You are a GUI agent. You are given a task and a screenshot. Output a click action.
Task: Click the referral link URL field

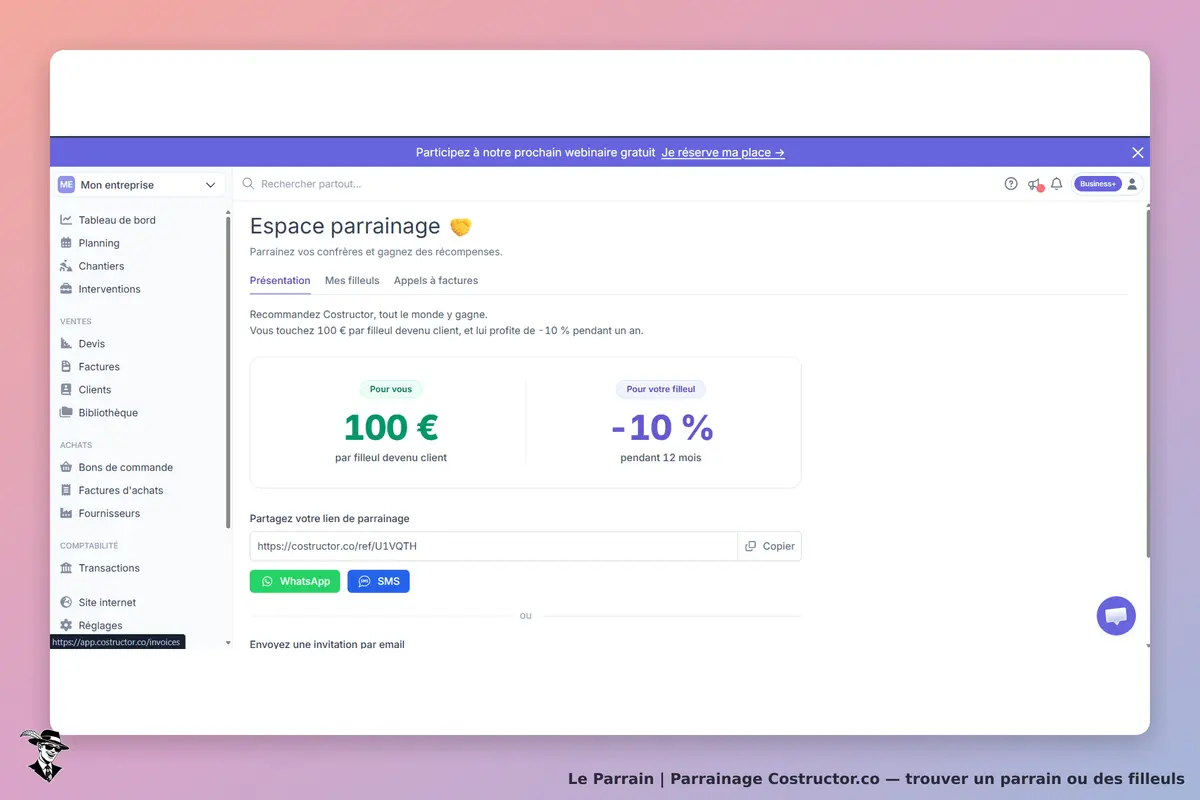(x=493, y=546)
